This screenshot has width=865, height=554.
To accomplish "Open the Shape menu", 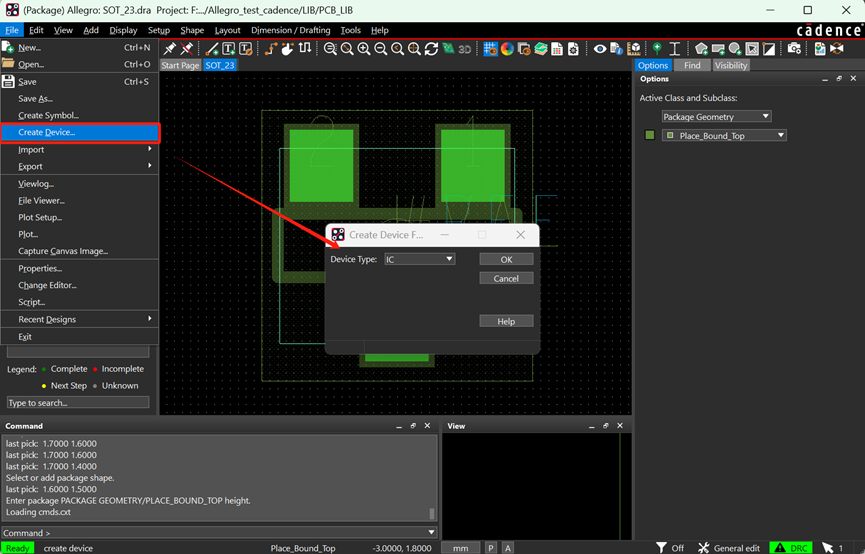I will (x=192, y=30).
